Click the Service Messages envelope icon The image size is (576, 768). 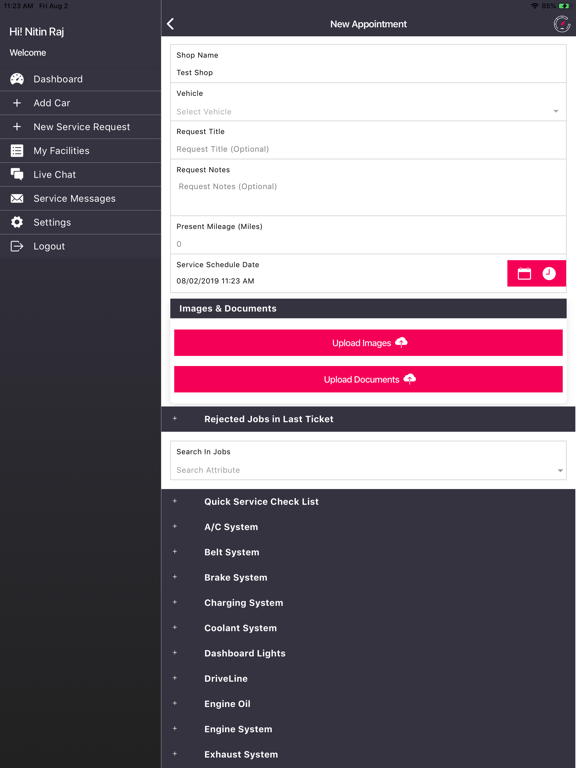tap(17, 198)
